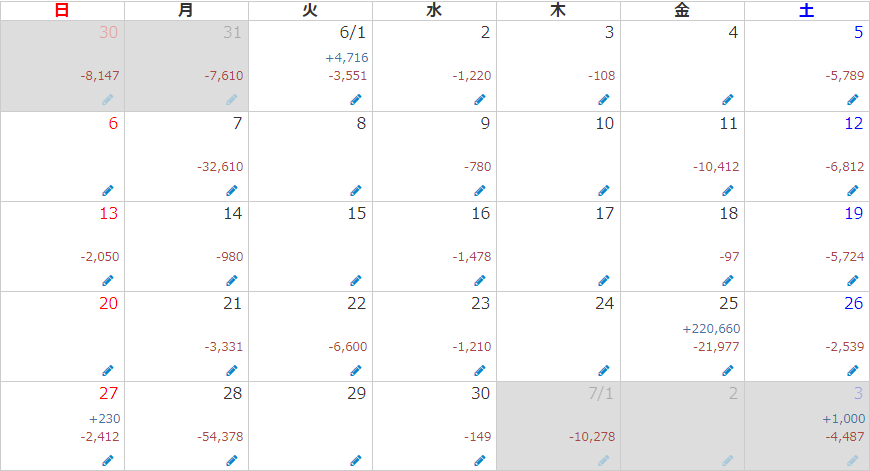870x471 pixels.
Task: Click the faded pencil for May 30
Action: (x=108, y=100)
